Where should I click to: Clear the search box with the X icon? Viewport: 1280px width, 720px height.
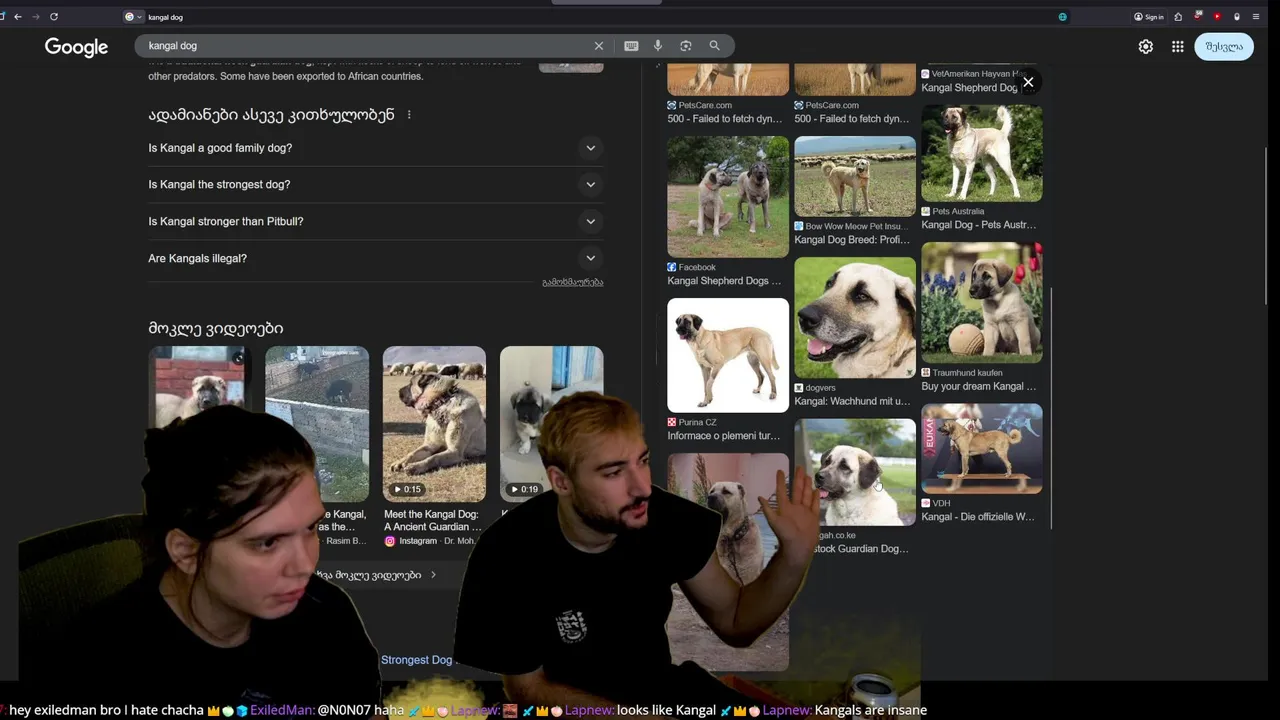coord(599,46)
